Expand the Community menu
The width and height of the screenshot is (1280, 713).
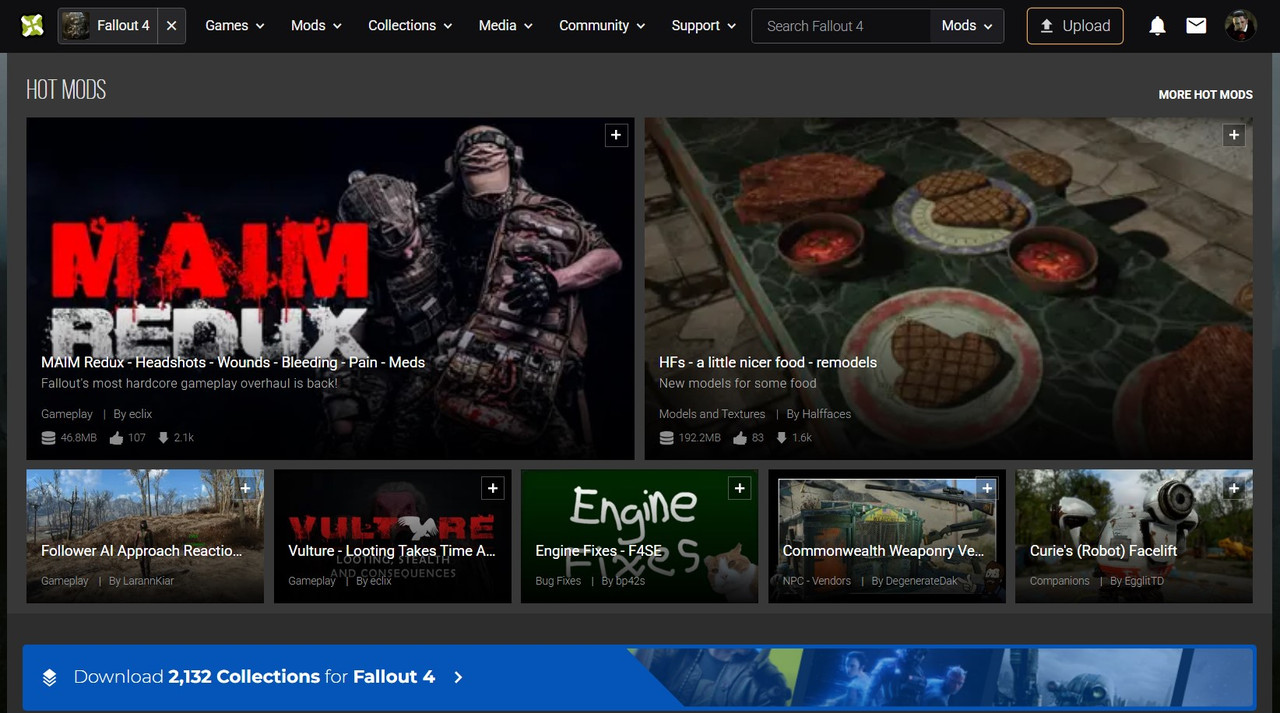(602, 26)
